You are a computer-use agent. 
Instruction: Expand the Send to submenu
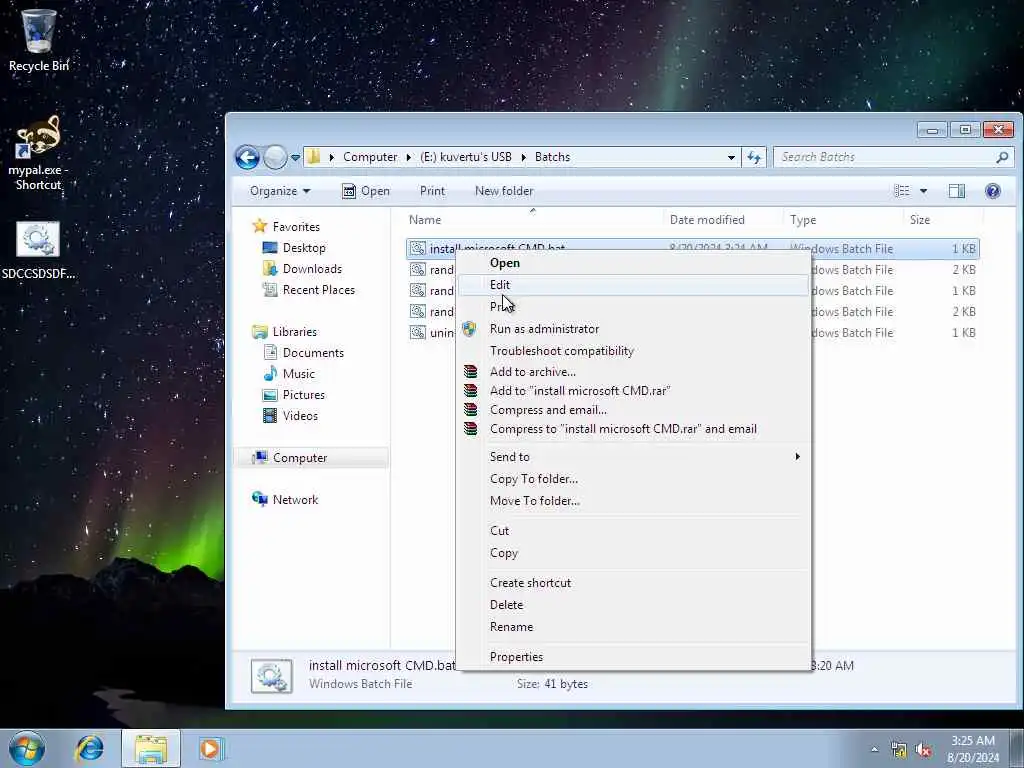point(633,456)
